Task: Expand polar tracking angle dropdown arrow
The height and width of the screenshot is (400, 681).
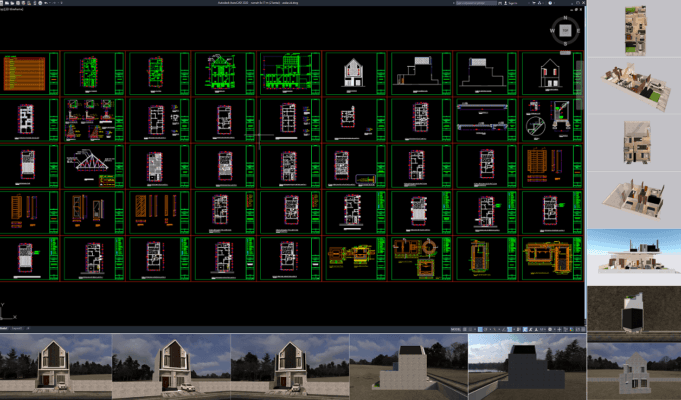Action: [x=490, y=329]
